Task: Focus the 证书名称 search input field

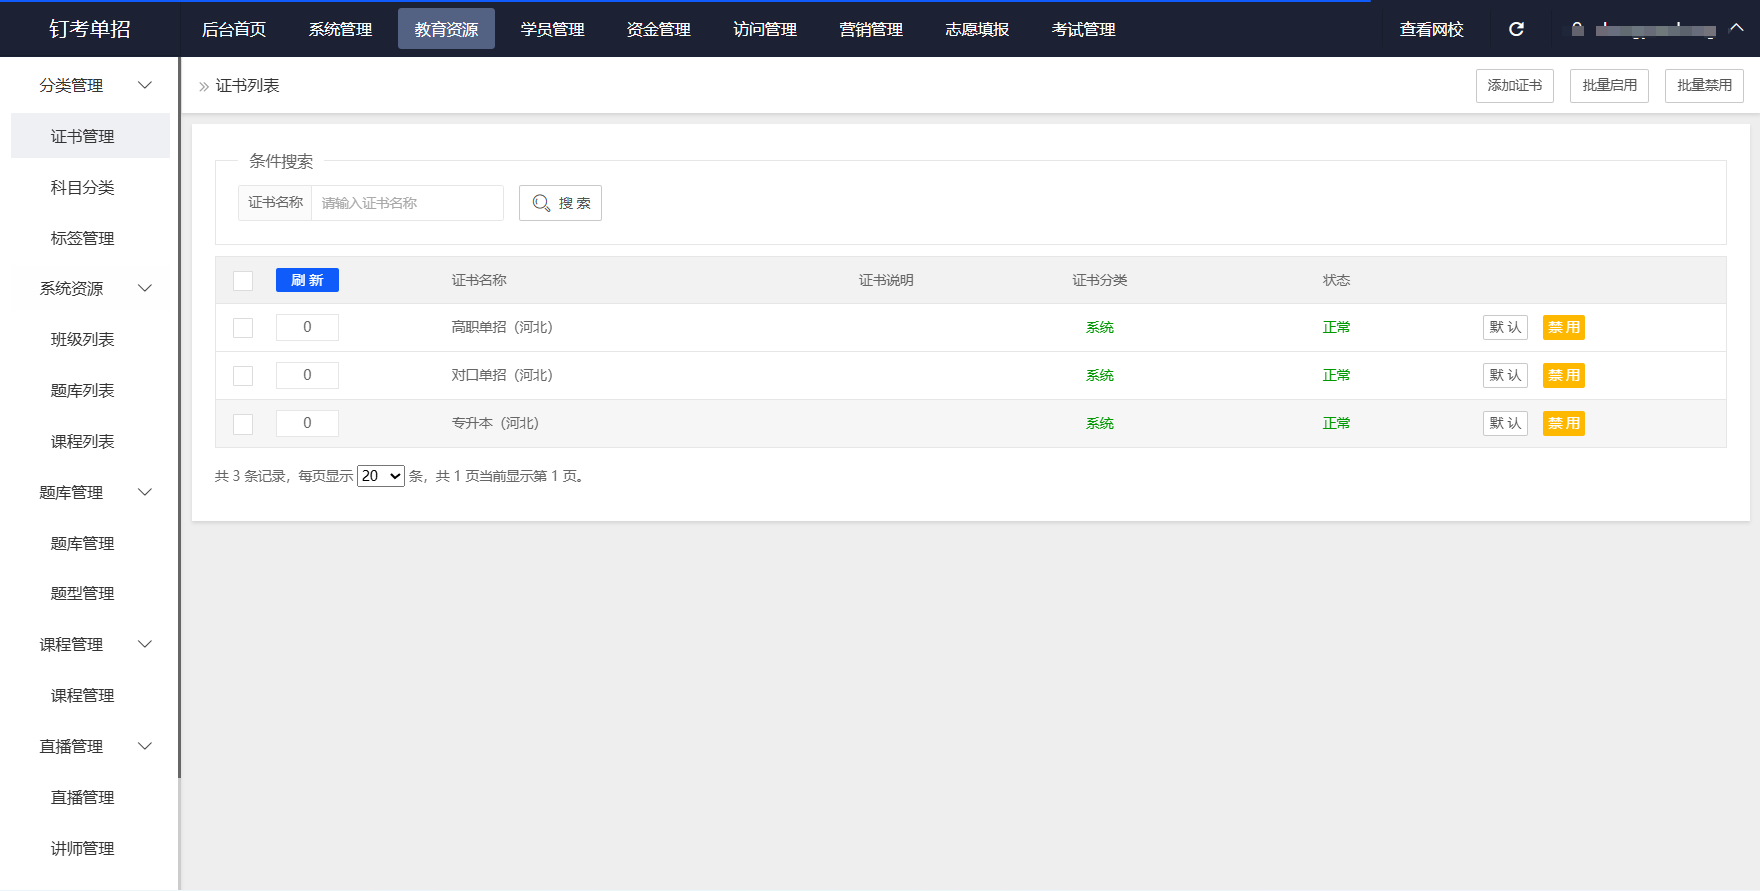Action: (x=407, y=203)
